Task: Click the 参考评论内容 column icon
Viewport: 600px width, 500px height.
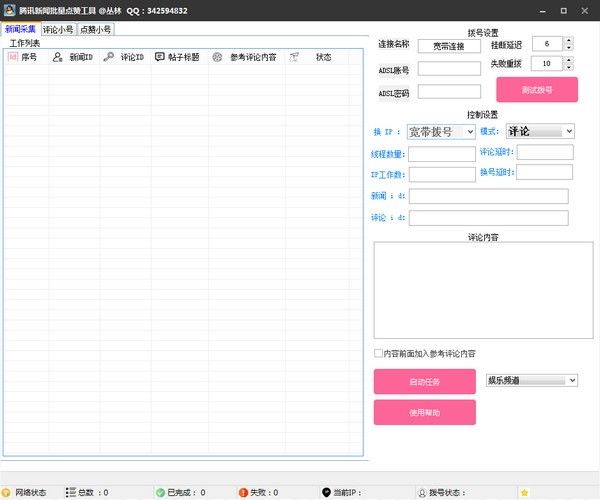Action: click(217, 58)
